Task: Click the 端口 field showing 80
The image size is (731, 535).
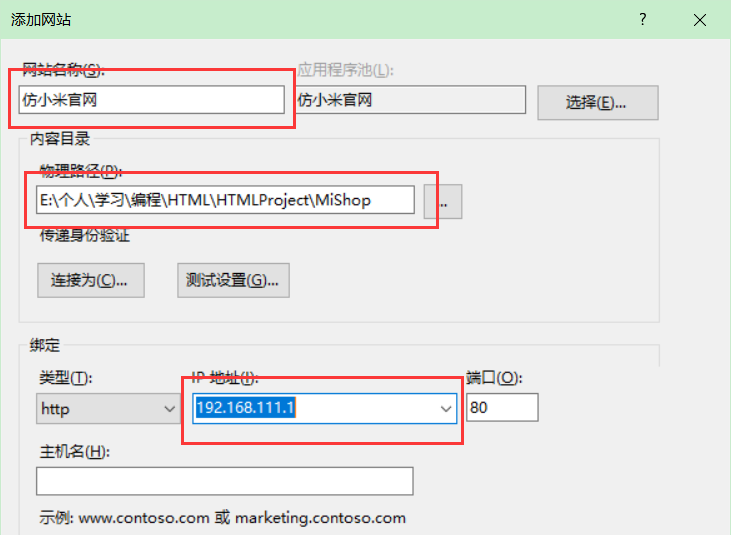Action: coord(502,408)
